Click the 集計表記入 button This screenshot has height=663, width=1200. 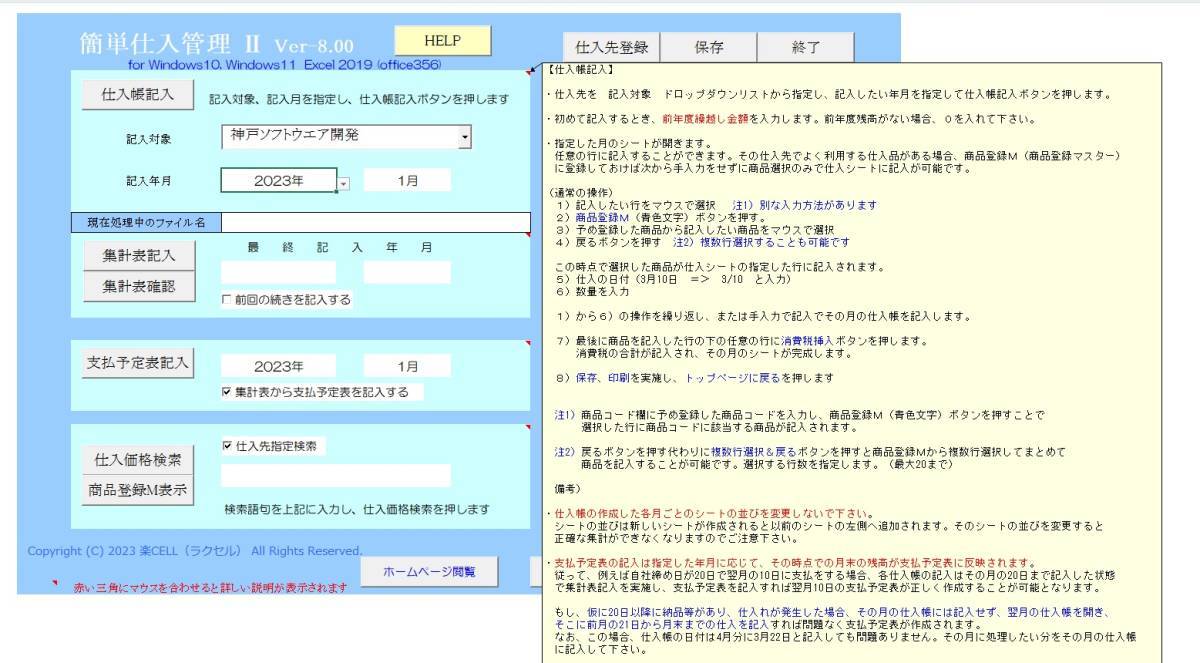pos(138,255)
